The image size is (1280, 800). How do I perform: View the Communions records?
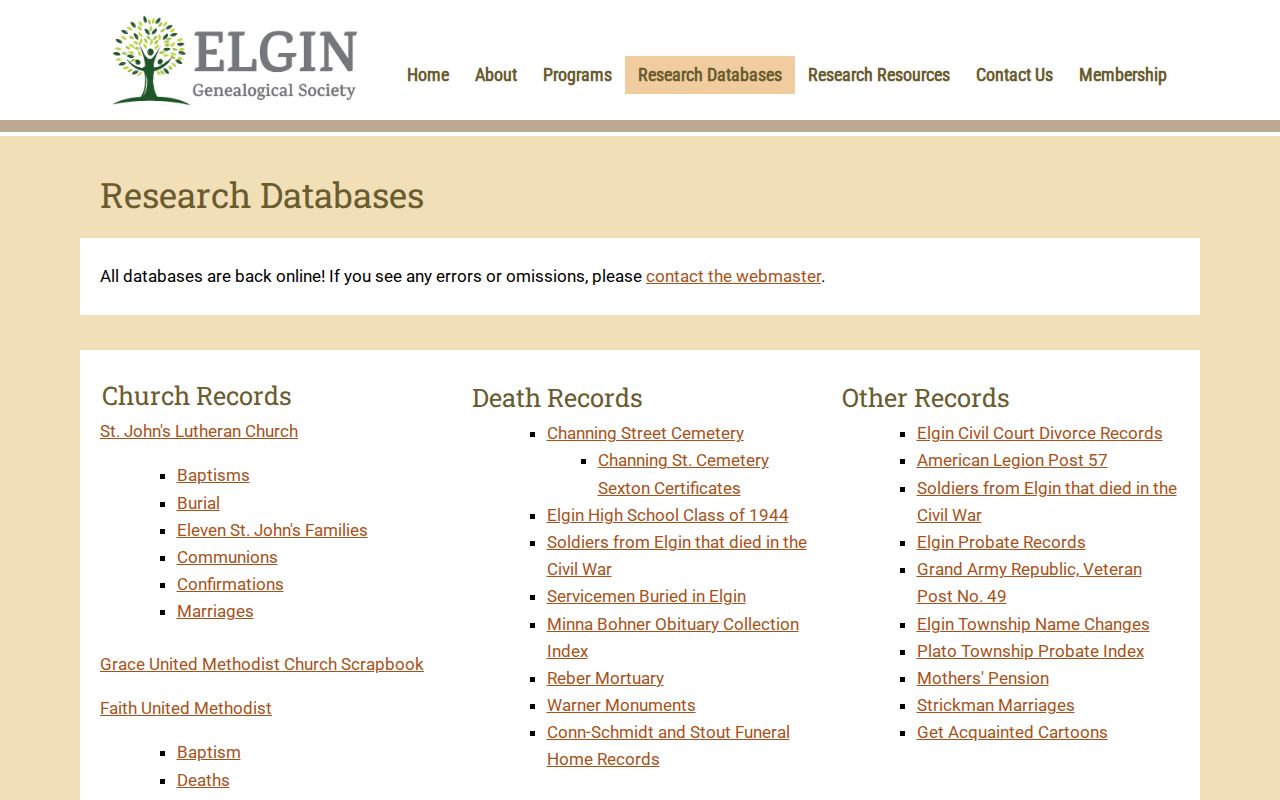click(x=227, y=557)
